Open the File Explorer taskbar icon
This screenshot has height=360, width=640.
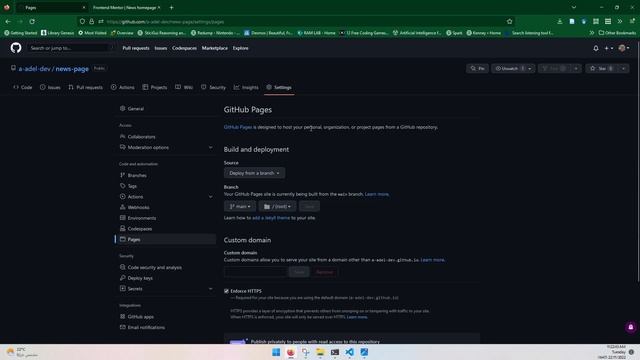point(320,352)
